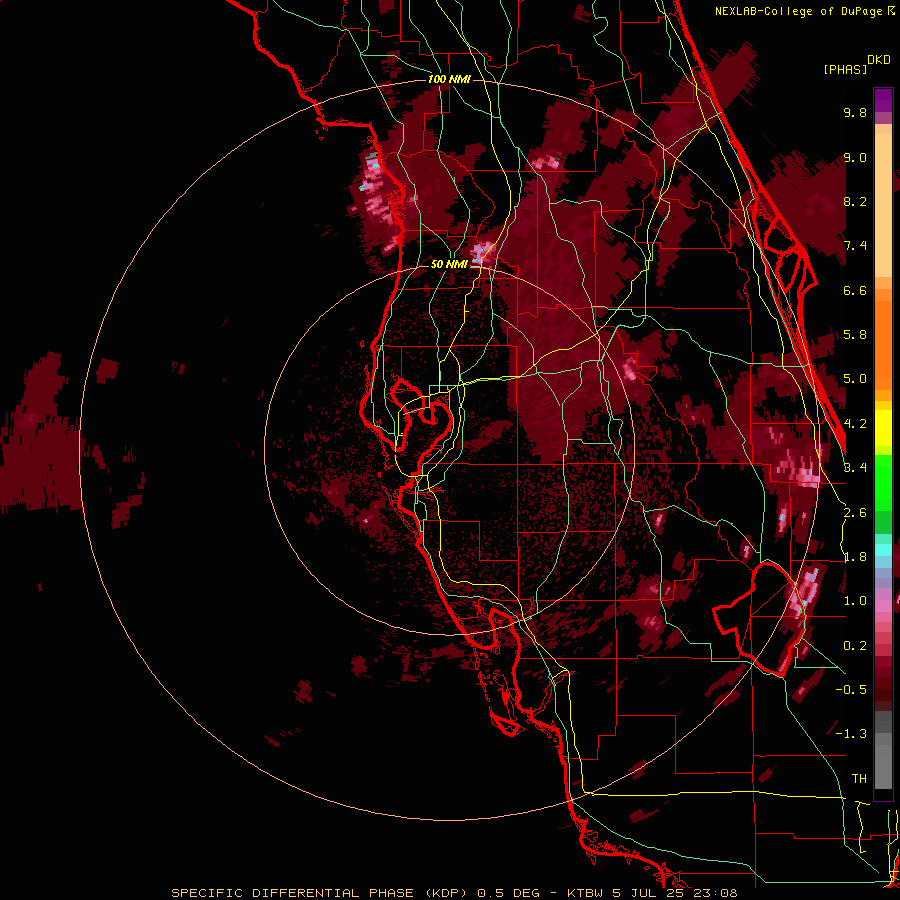
Task: Click the 7.4 scale value
Action: click(x=855, y=246)
